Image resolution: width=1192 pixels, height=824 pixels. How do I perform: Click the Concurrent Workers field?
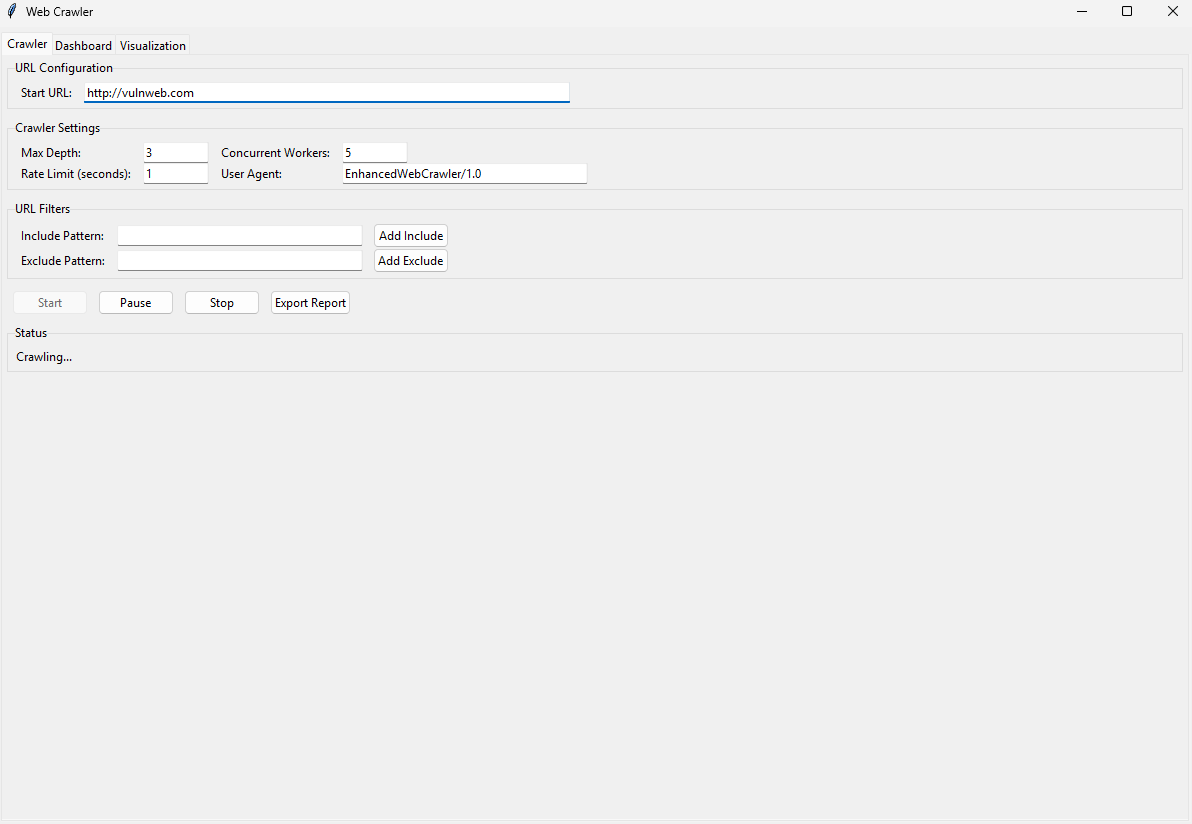tap(375, 153)
